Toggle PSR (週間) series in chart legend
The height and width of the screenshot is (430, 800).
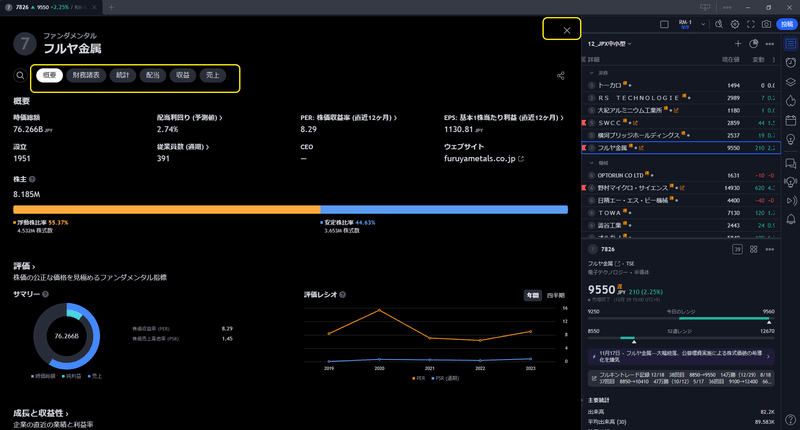pos(445,378)
